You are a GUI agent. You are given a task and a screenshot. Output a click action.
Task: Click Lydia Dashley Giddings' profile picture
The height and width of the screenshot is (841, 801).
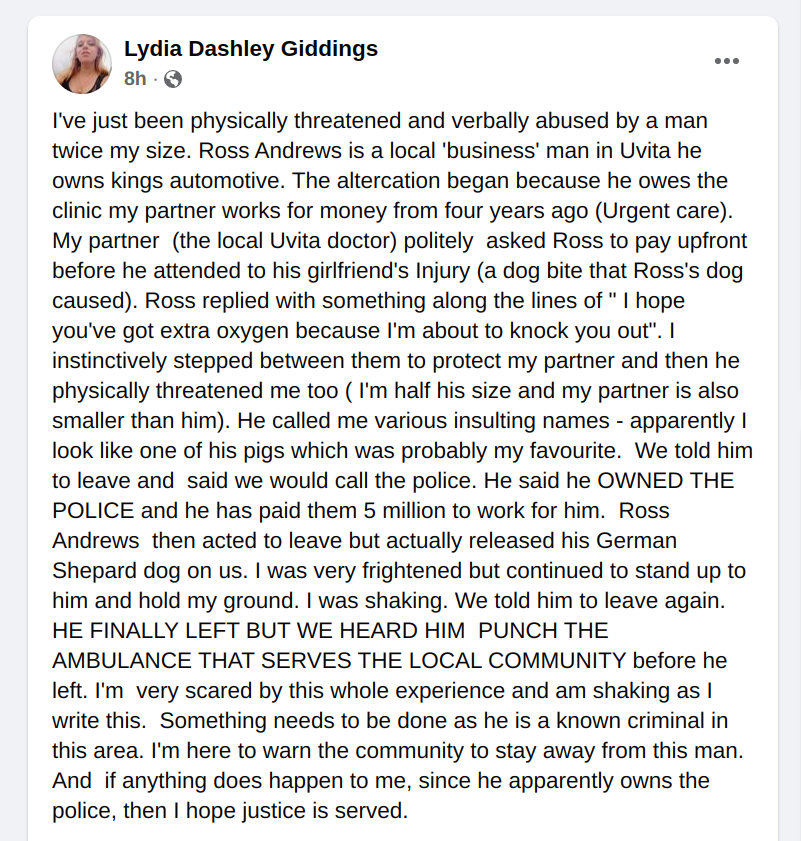pyautogui.click(x=82, y=63)
